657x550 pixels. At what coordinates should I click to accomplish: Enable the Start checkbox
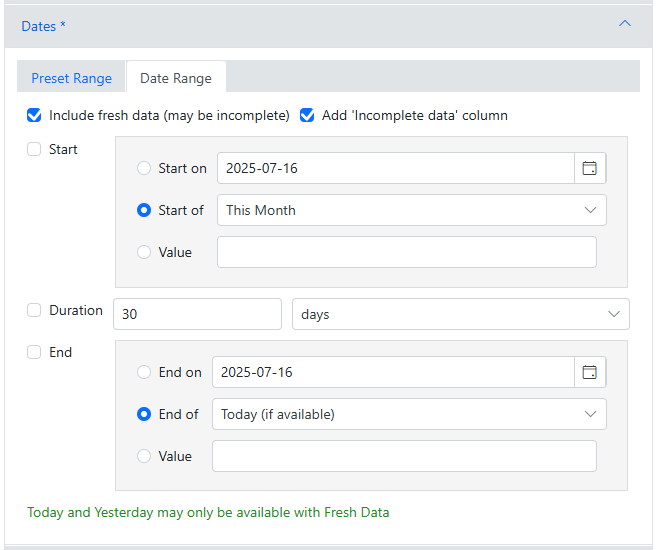click(34, 149)
